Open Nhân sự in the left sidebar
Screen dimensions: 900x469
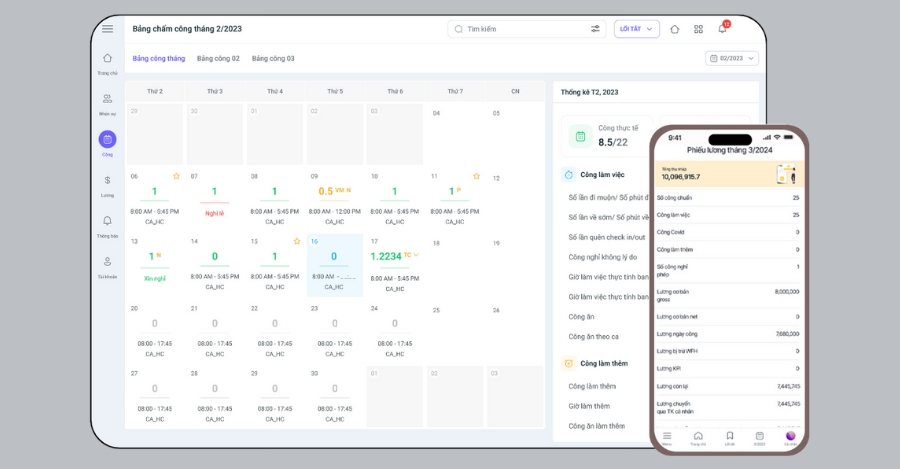point(107,101)
